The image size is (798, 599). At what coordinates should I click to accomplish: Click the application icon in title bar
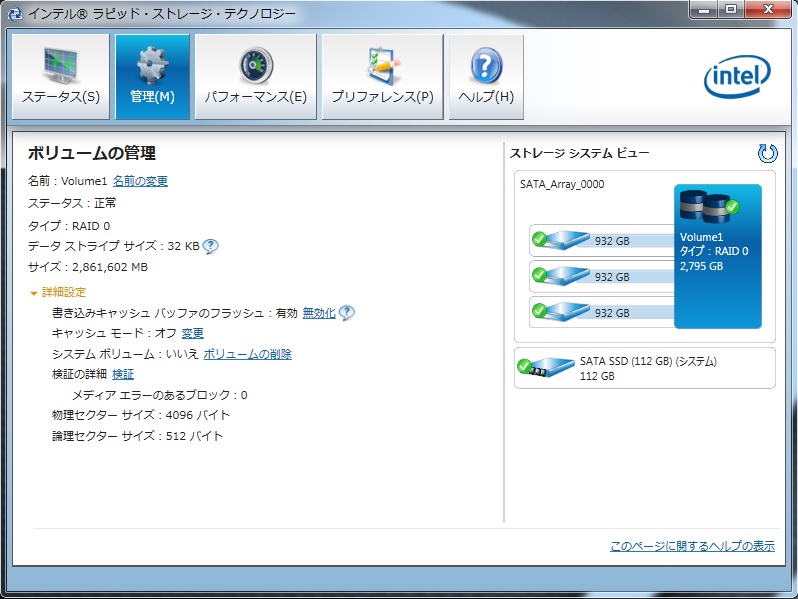(x=15, y=13)
